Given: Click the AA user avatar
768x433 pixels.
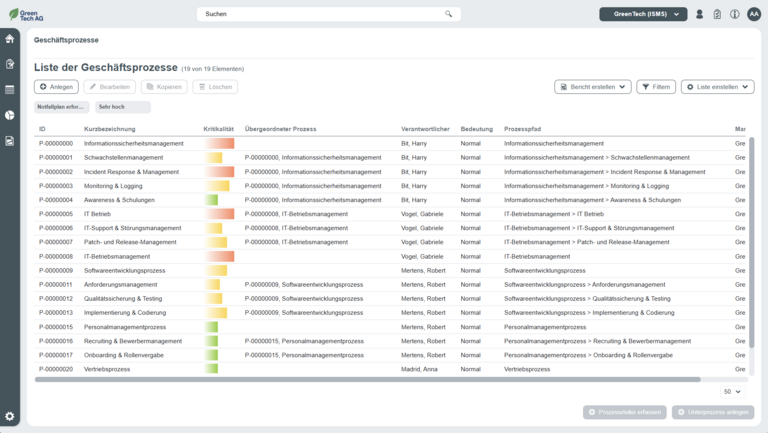Looking at the screenshot, I should [x=754, y=14].
